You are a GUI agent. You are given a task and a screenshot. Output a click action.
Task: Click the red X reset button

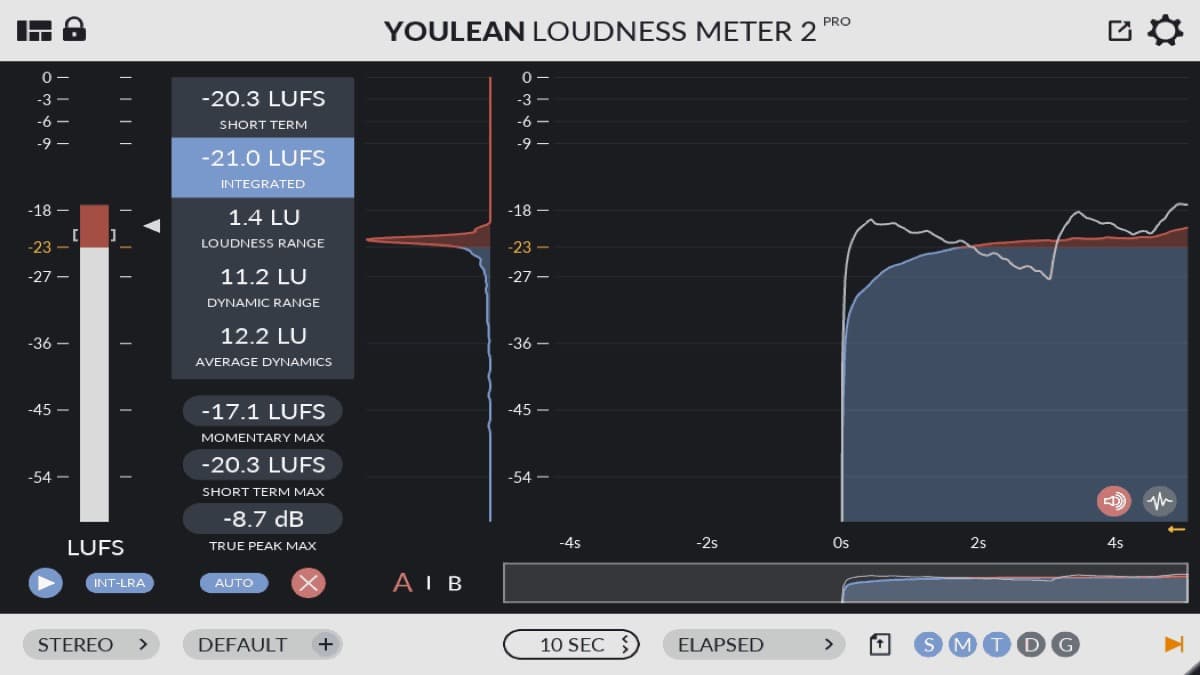click(308, 582)
